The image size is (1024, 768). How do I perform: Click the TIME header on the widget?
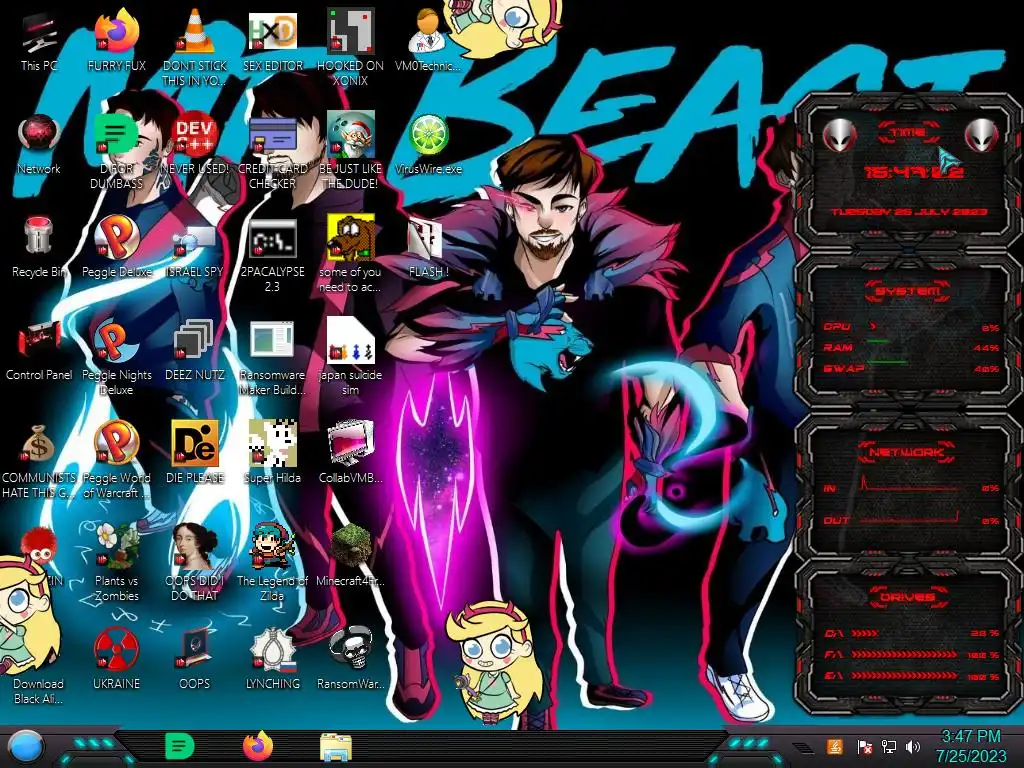click(x=908, y=133)
